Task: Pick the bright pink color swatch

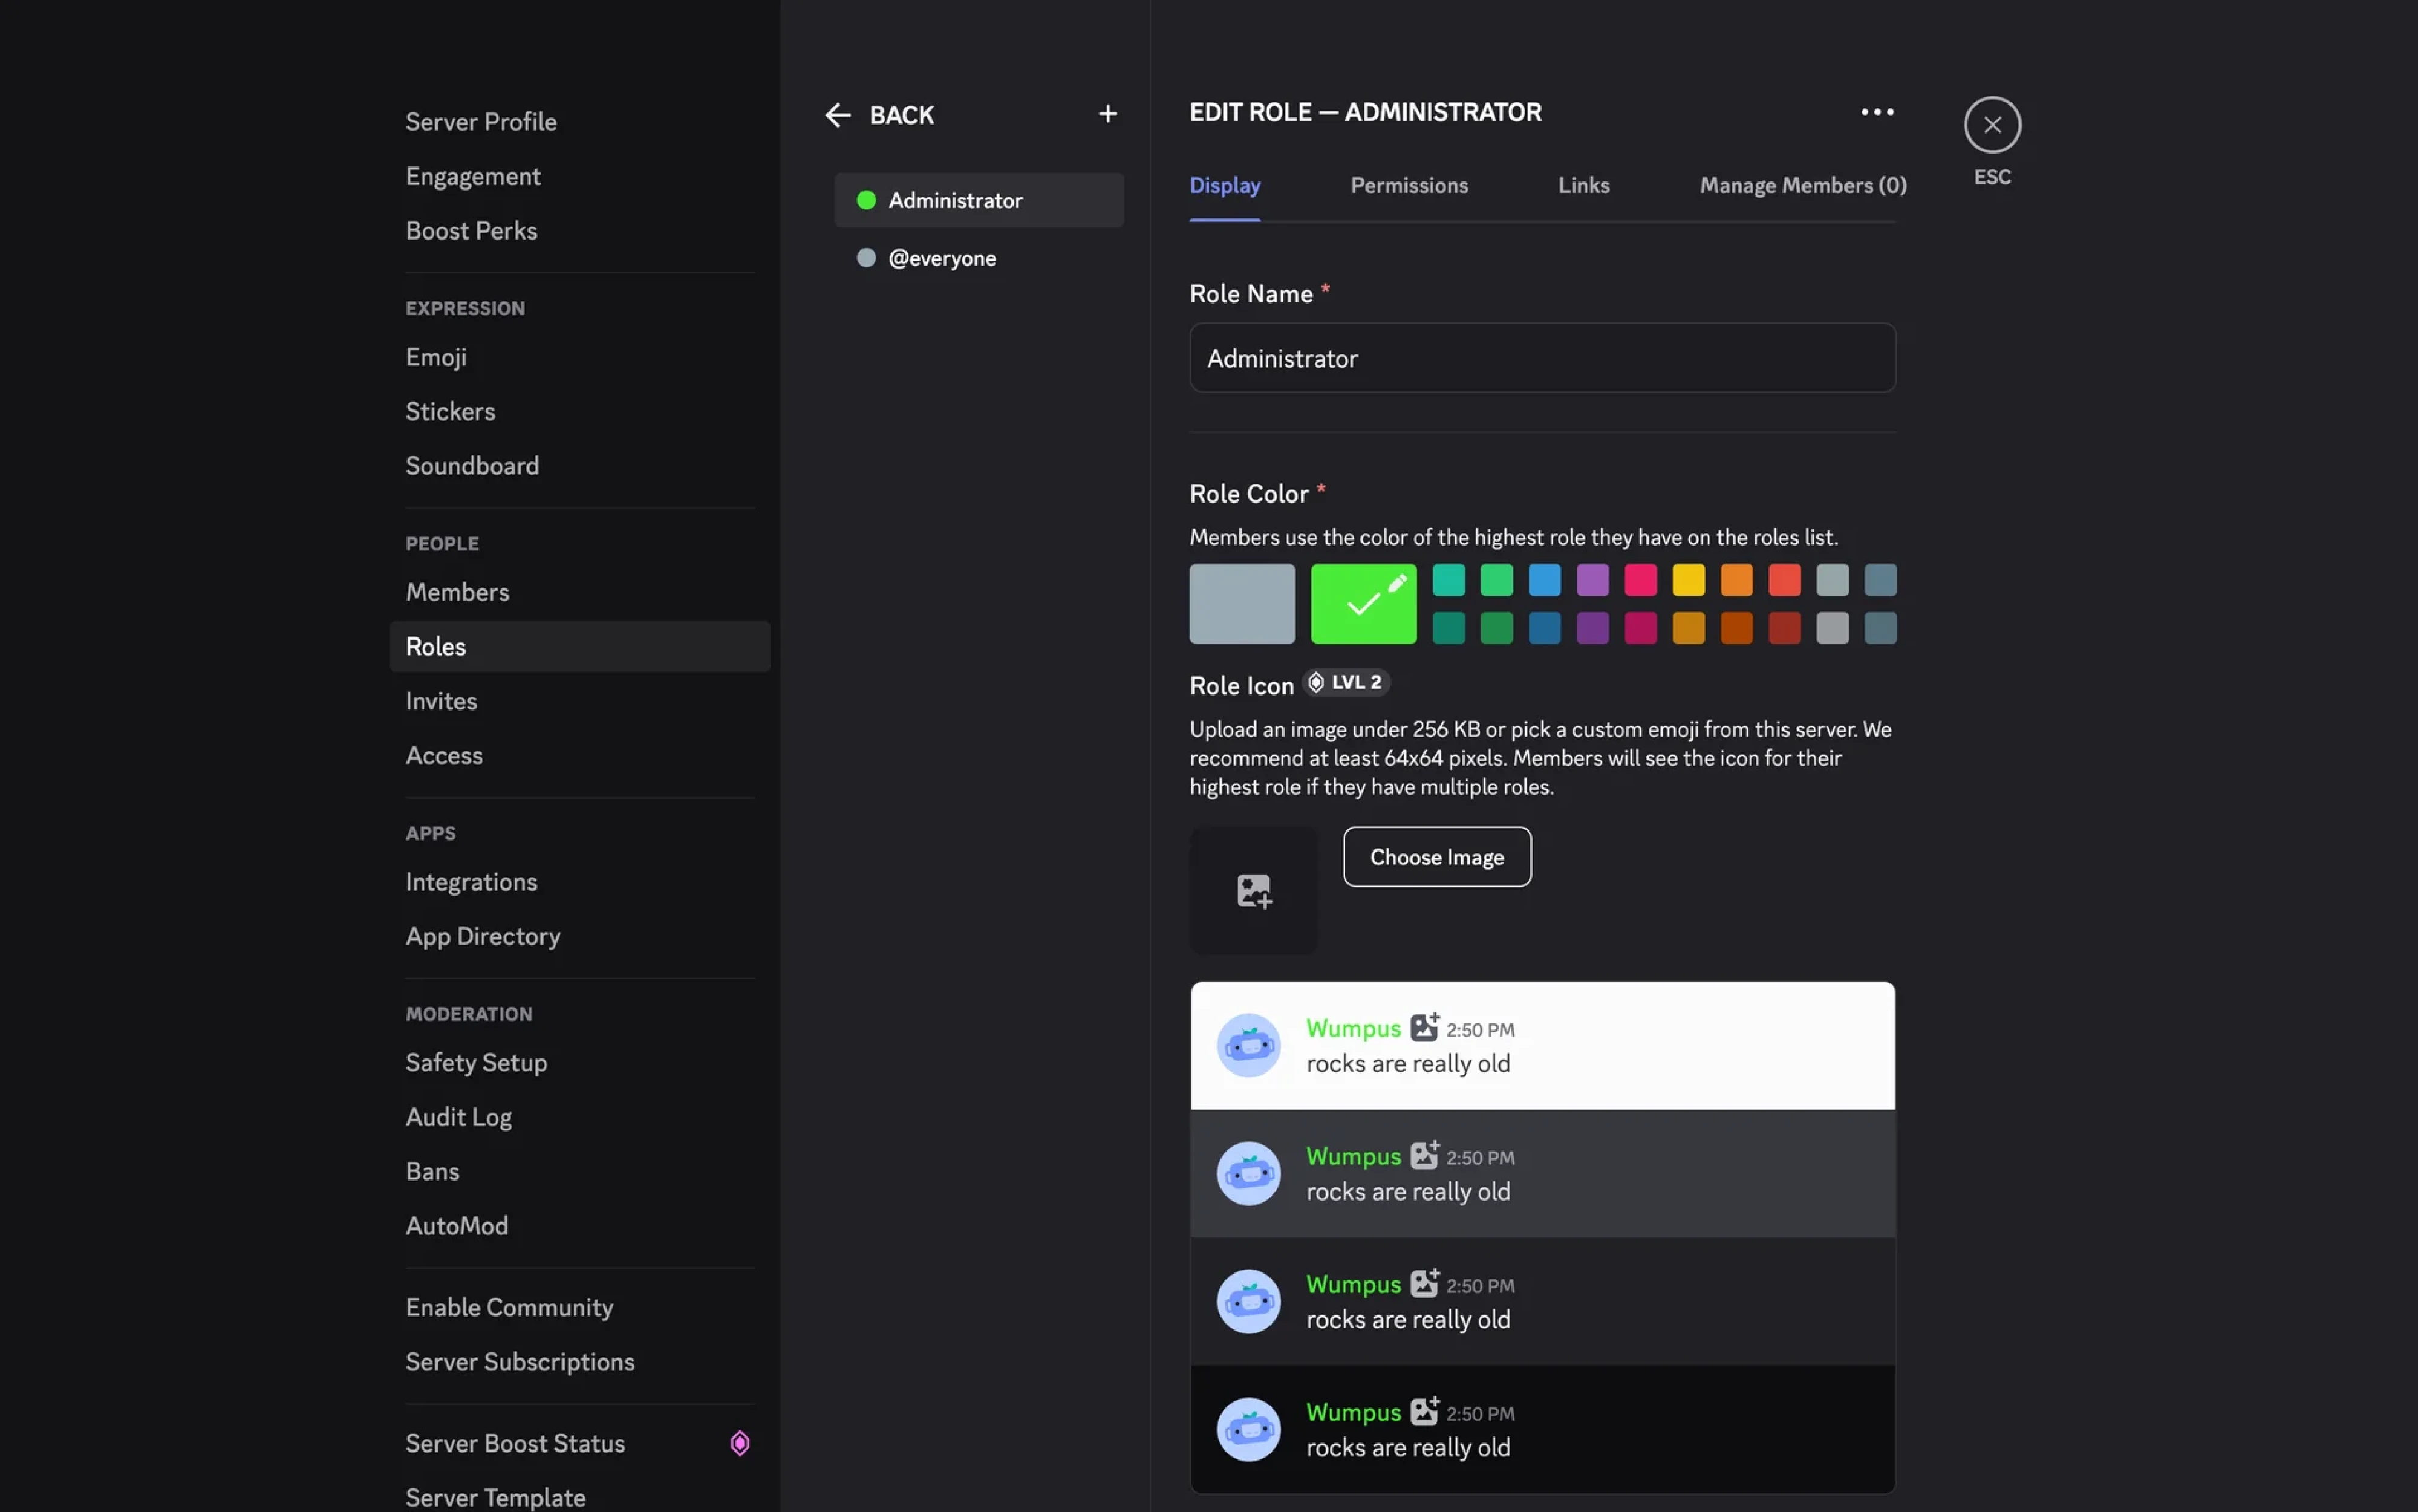Action: point(1641,580)
